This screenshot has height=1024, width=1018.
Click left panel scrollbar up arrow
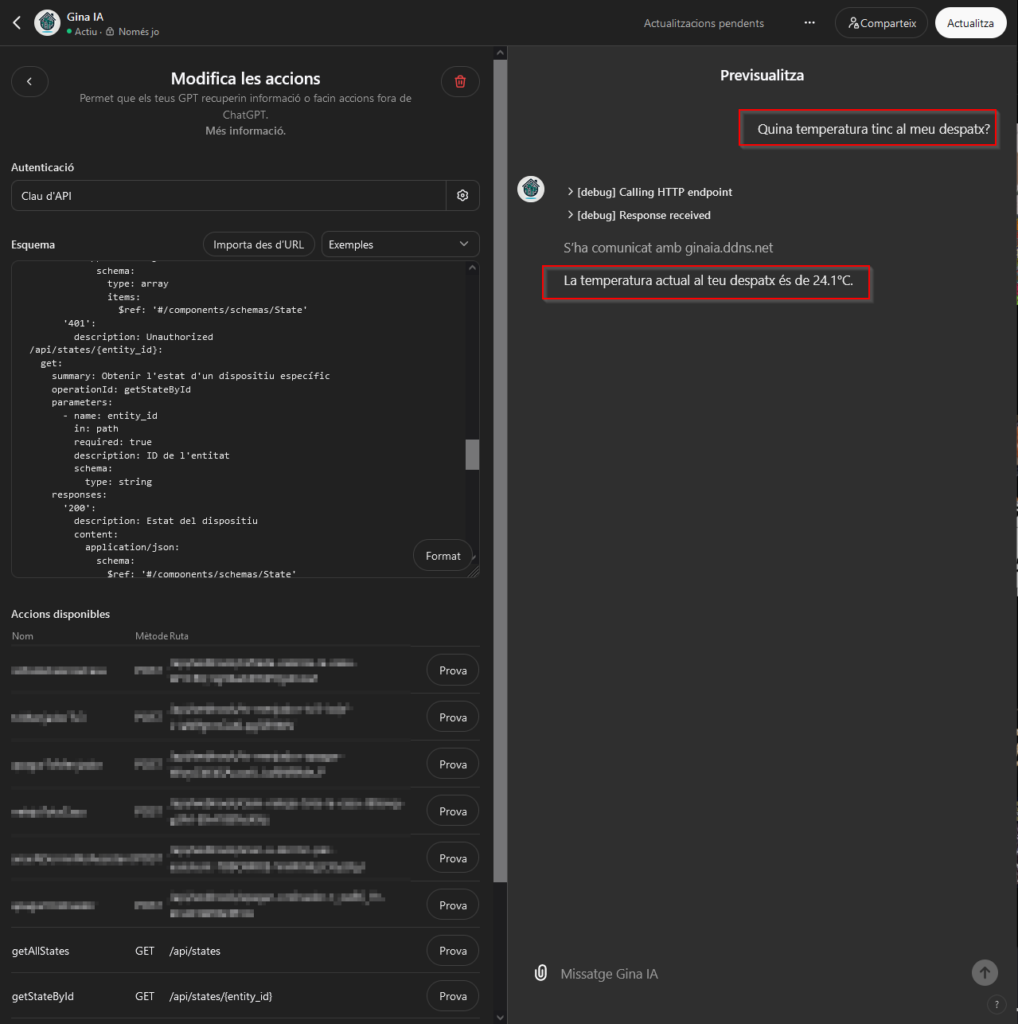tap(500, 53)
